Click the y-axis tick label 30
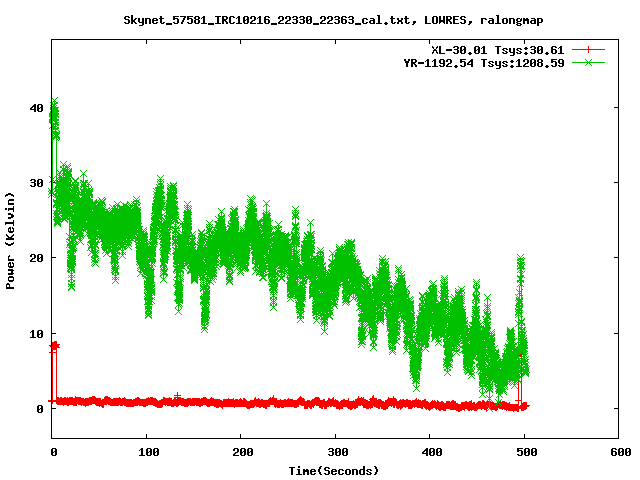The width and height of the screenshot is (640, 480). click(x=36, y=183)
